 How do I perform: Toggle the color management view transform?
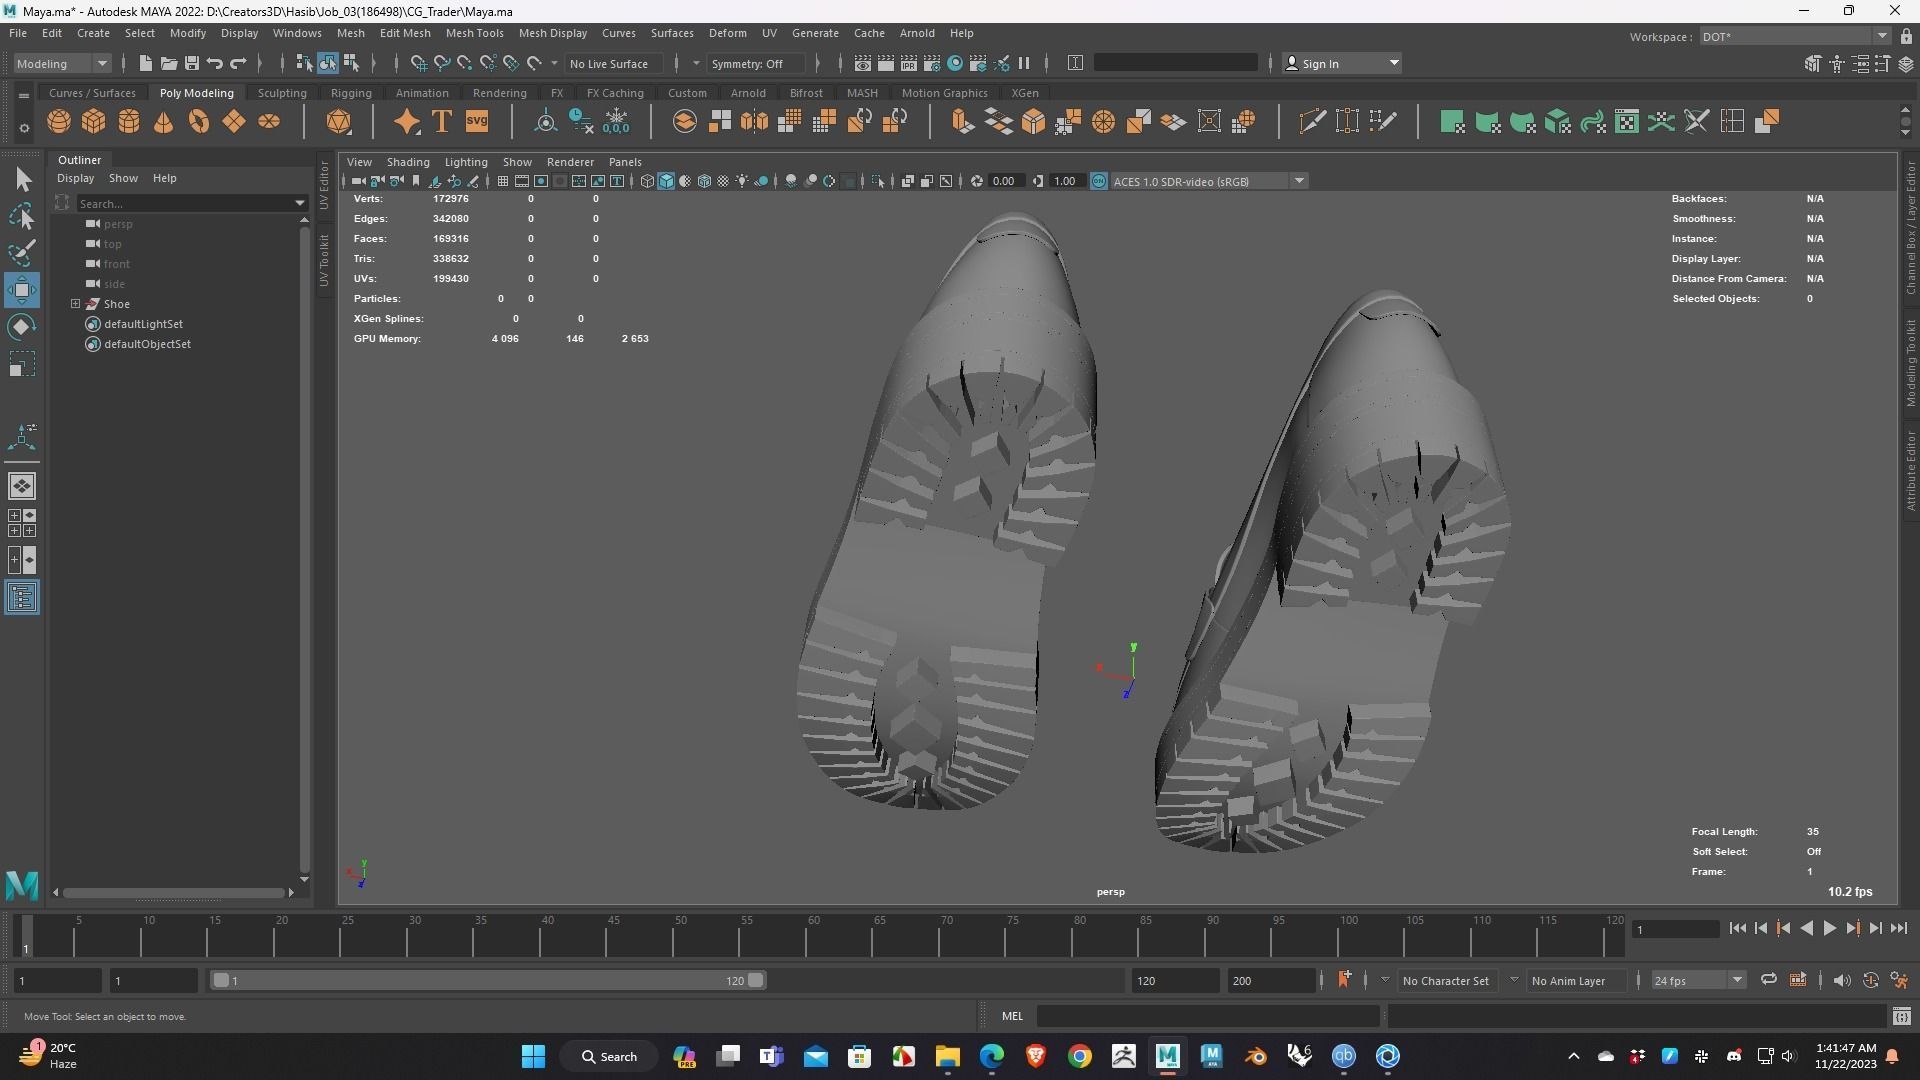point(1098,181)
